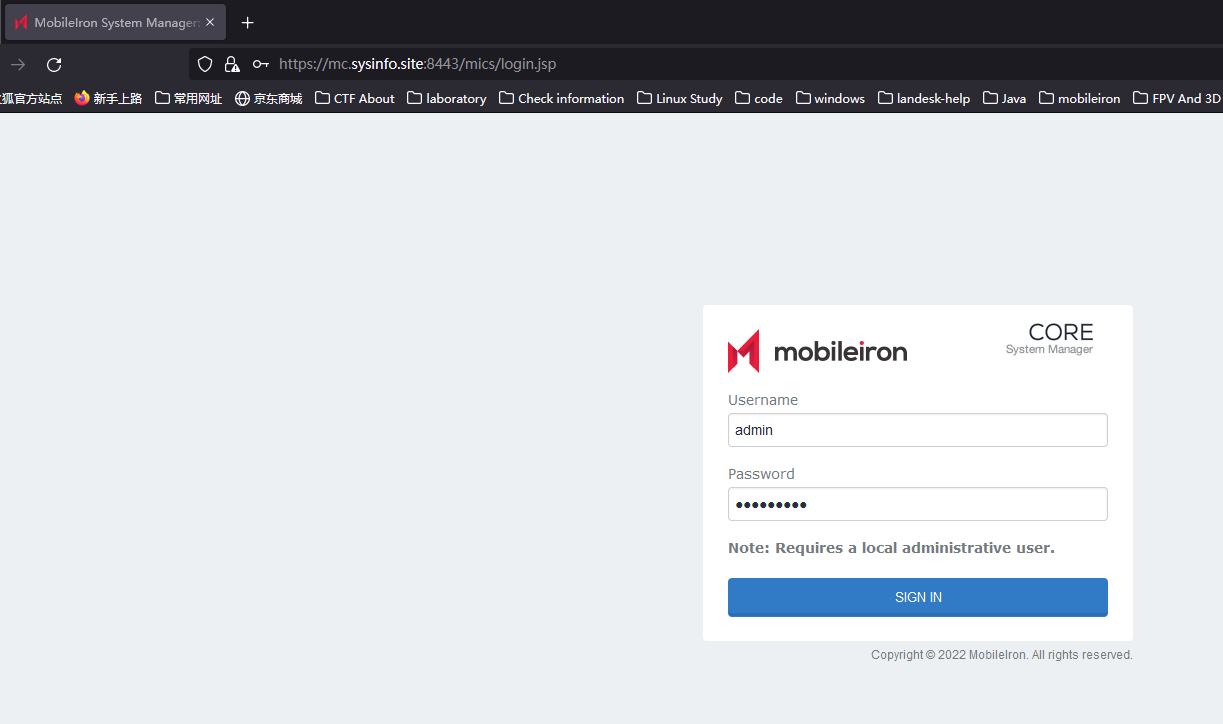Click the MobileIron logo in login panel
1223x724 pixels.
pyautogui.click(x=817, y=351)
